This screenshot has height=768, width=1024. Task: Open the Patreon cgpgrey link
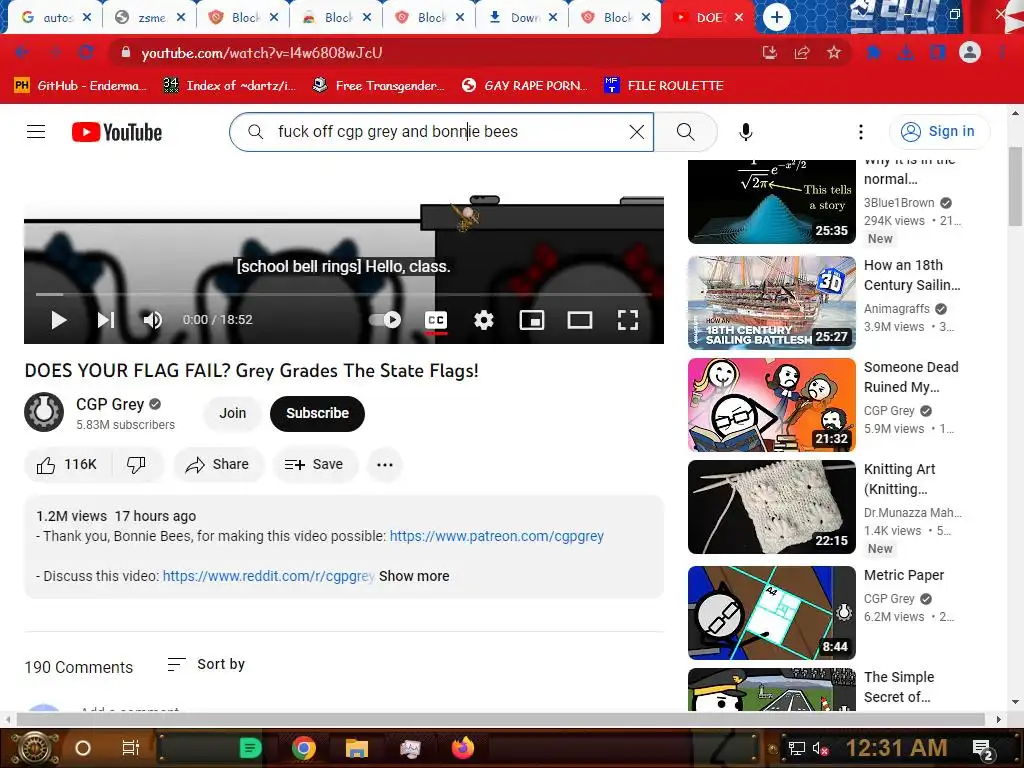pos(496,536)
